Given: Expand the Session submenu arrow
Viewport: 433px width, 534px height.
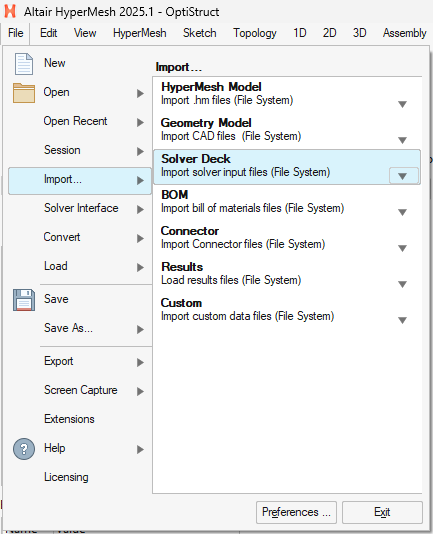Looking at the screenshot, I should (140, 151).
